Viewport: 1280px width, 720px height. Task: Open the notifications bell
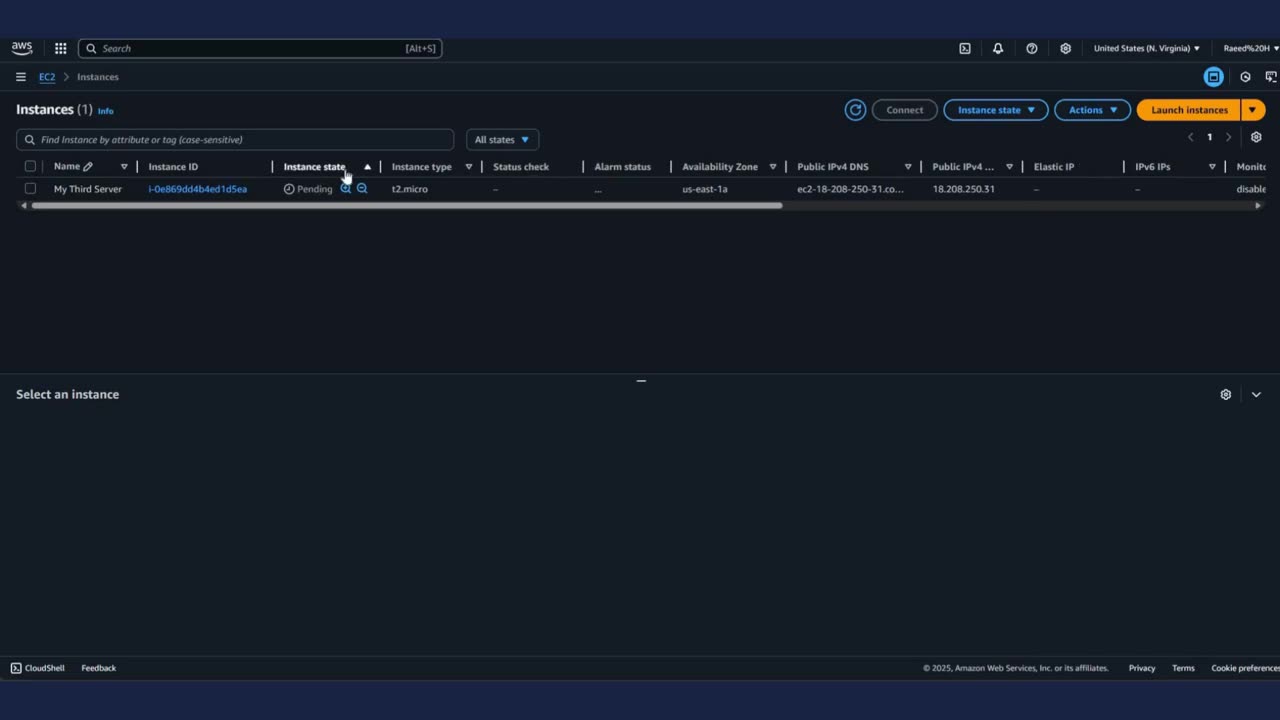998,48
